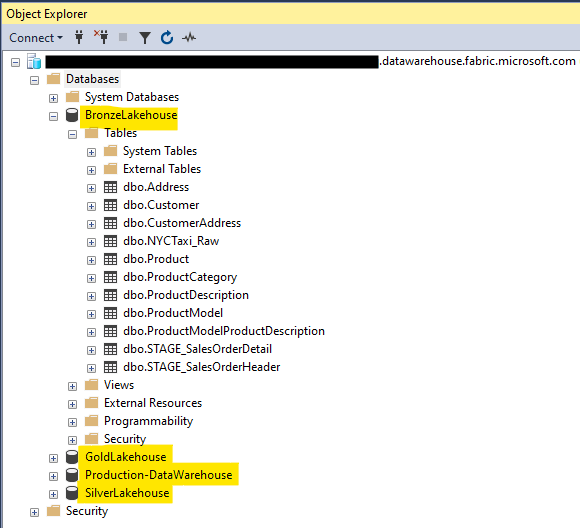580x528 pixels.
Task: Select the Databases folder icon
Action: click(53, 79)
